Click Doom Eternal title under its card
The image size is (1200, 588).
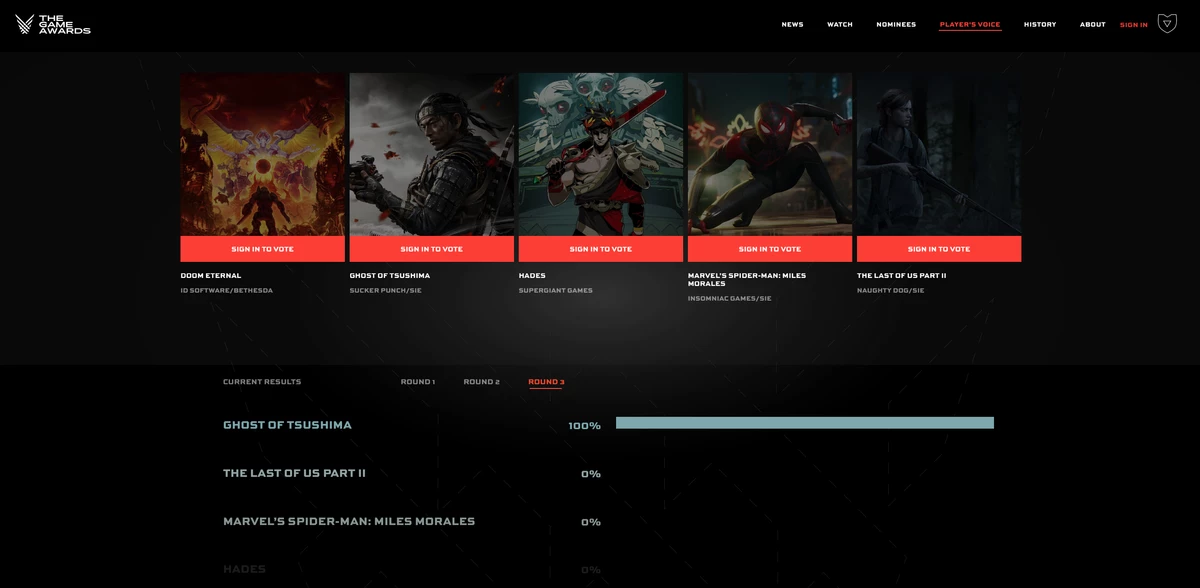211,276
